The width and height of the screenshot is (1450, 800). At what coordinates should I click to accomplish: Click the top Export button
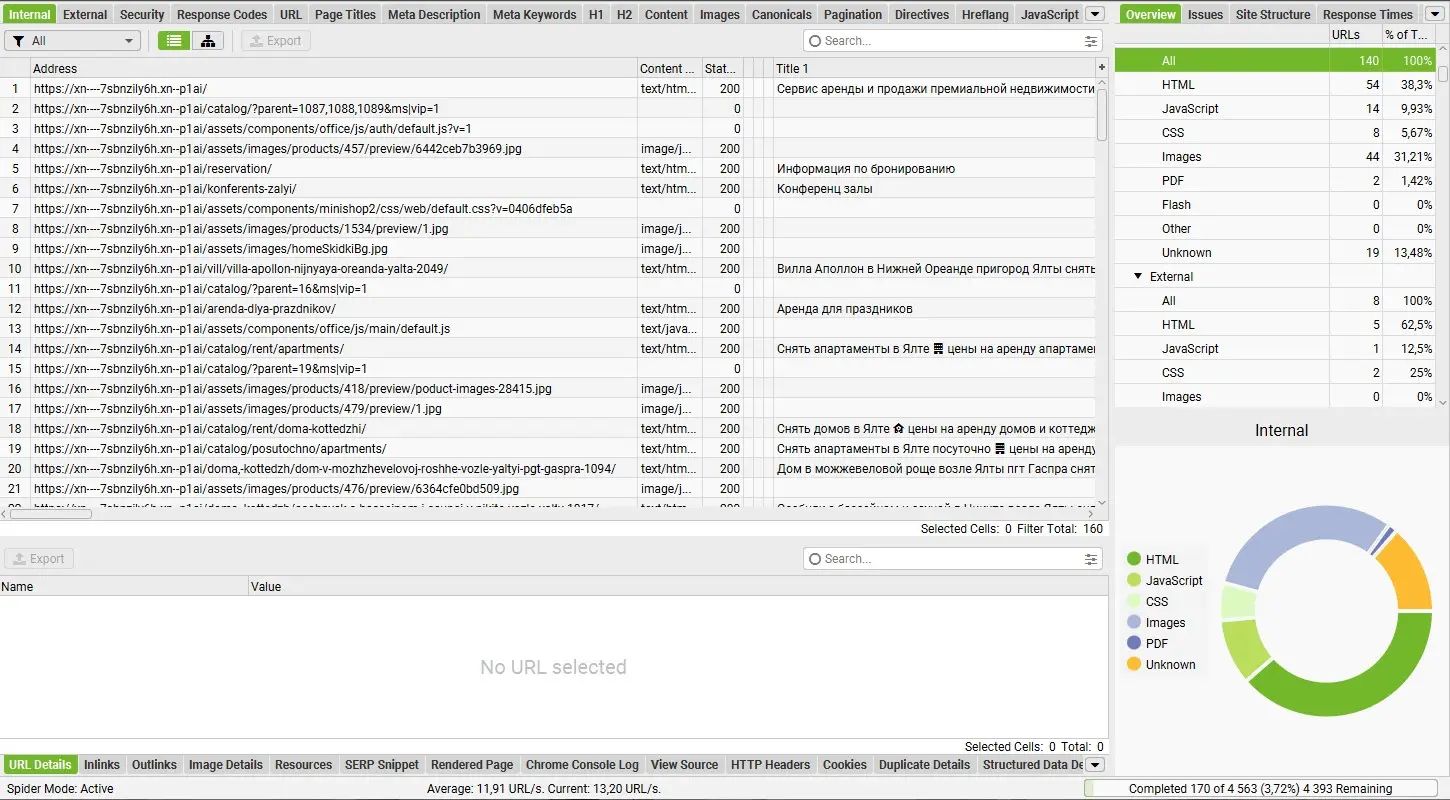pos(275,41)
